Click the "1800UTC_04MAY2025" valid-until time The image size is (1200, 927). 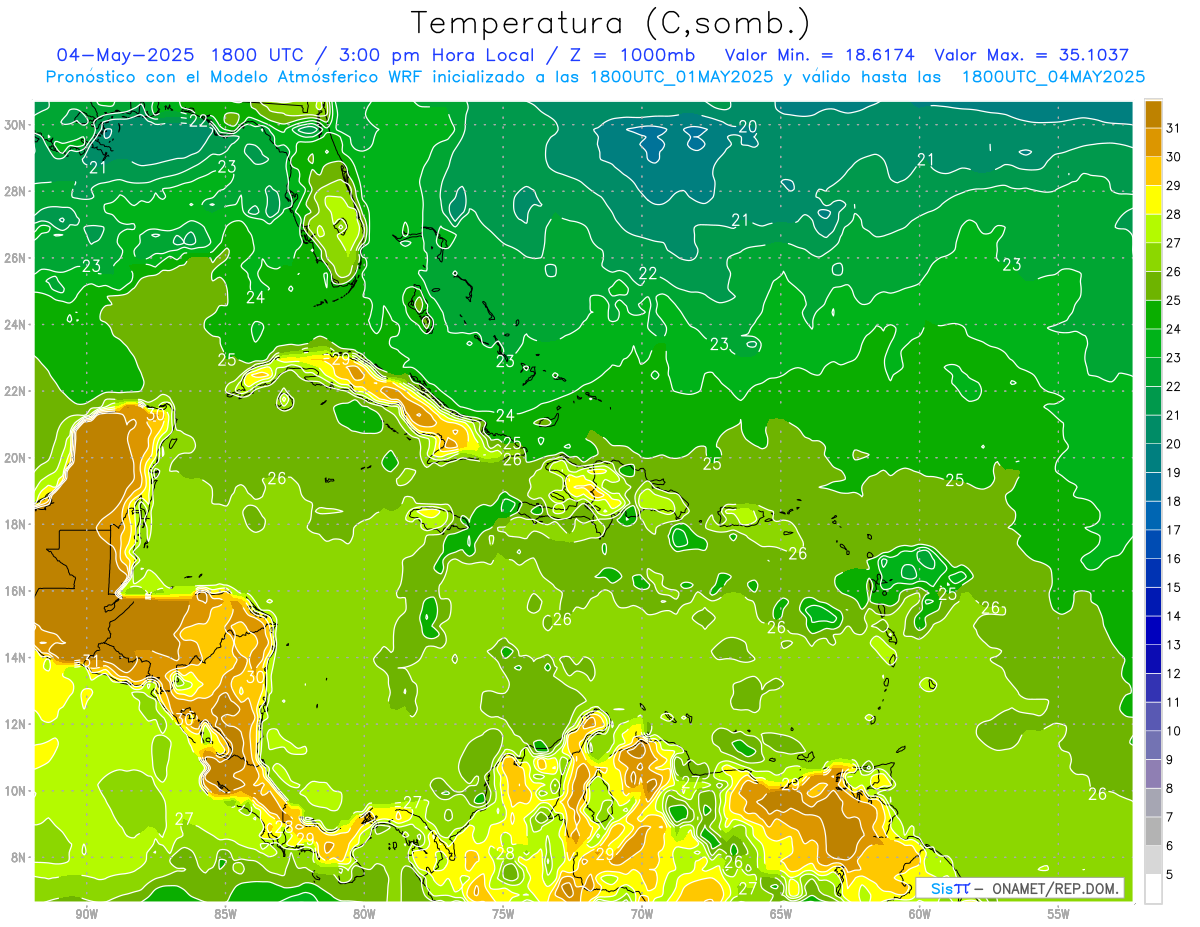coord(1053,76)
